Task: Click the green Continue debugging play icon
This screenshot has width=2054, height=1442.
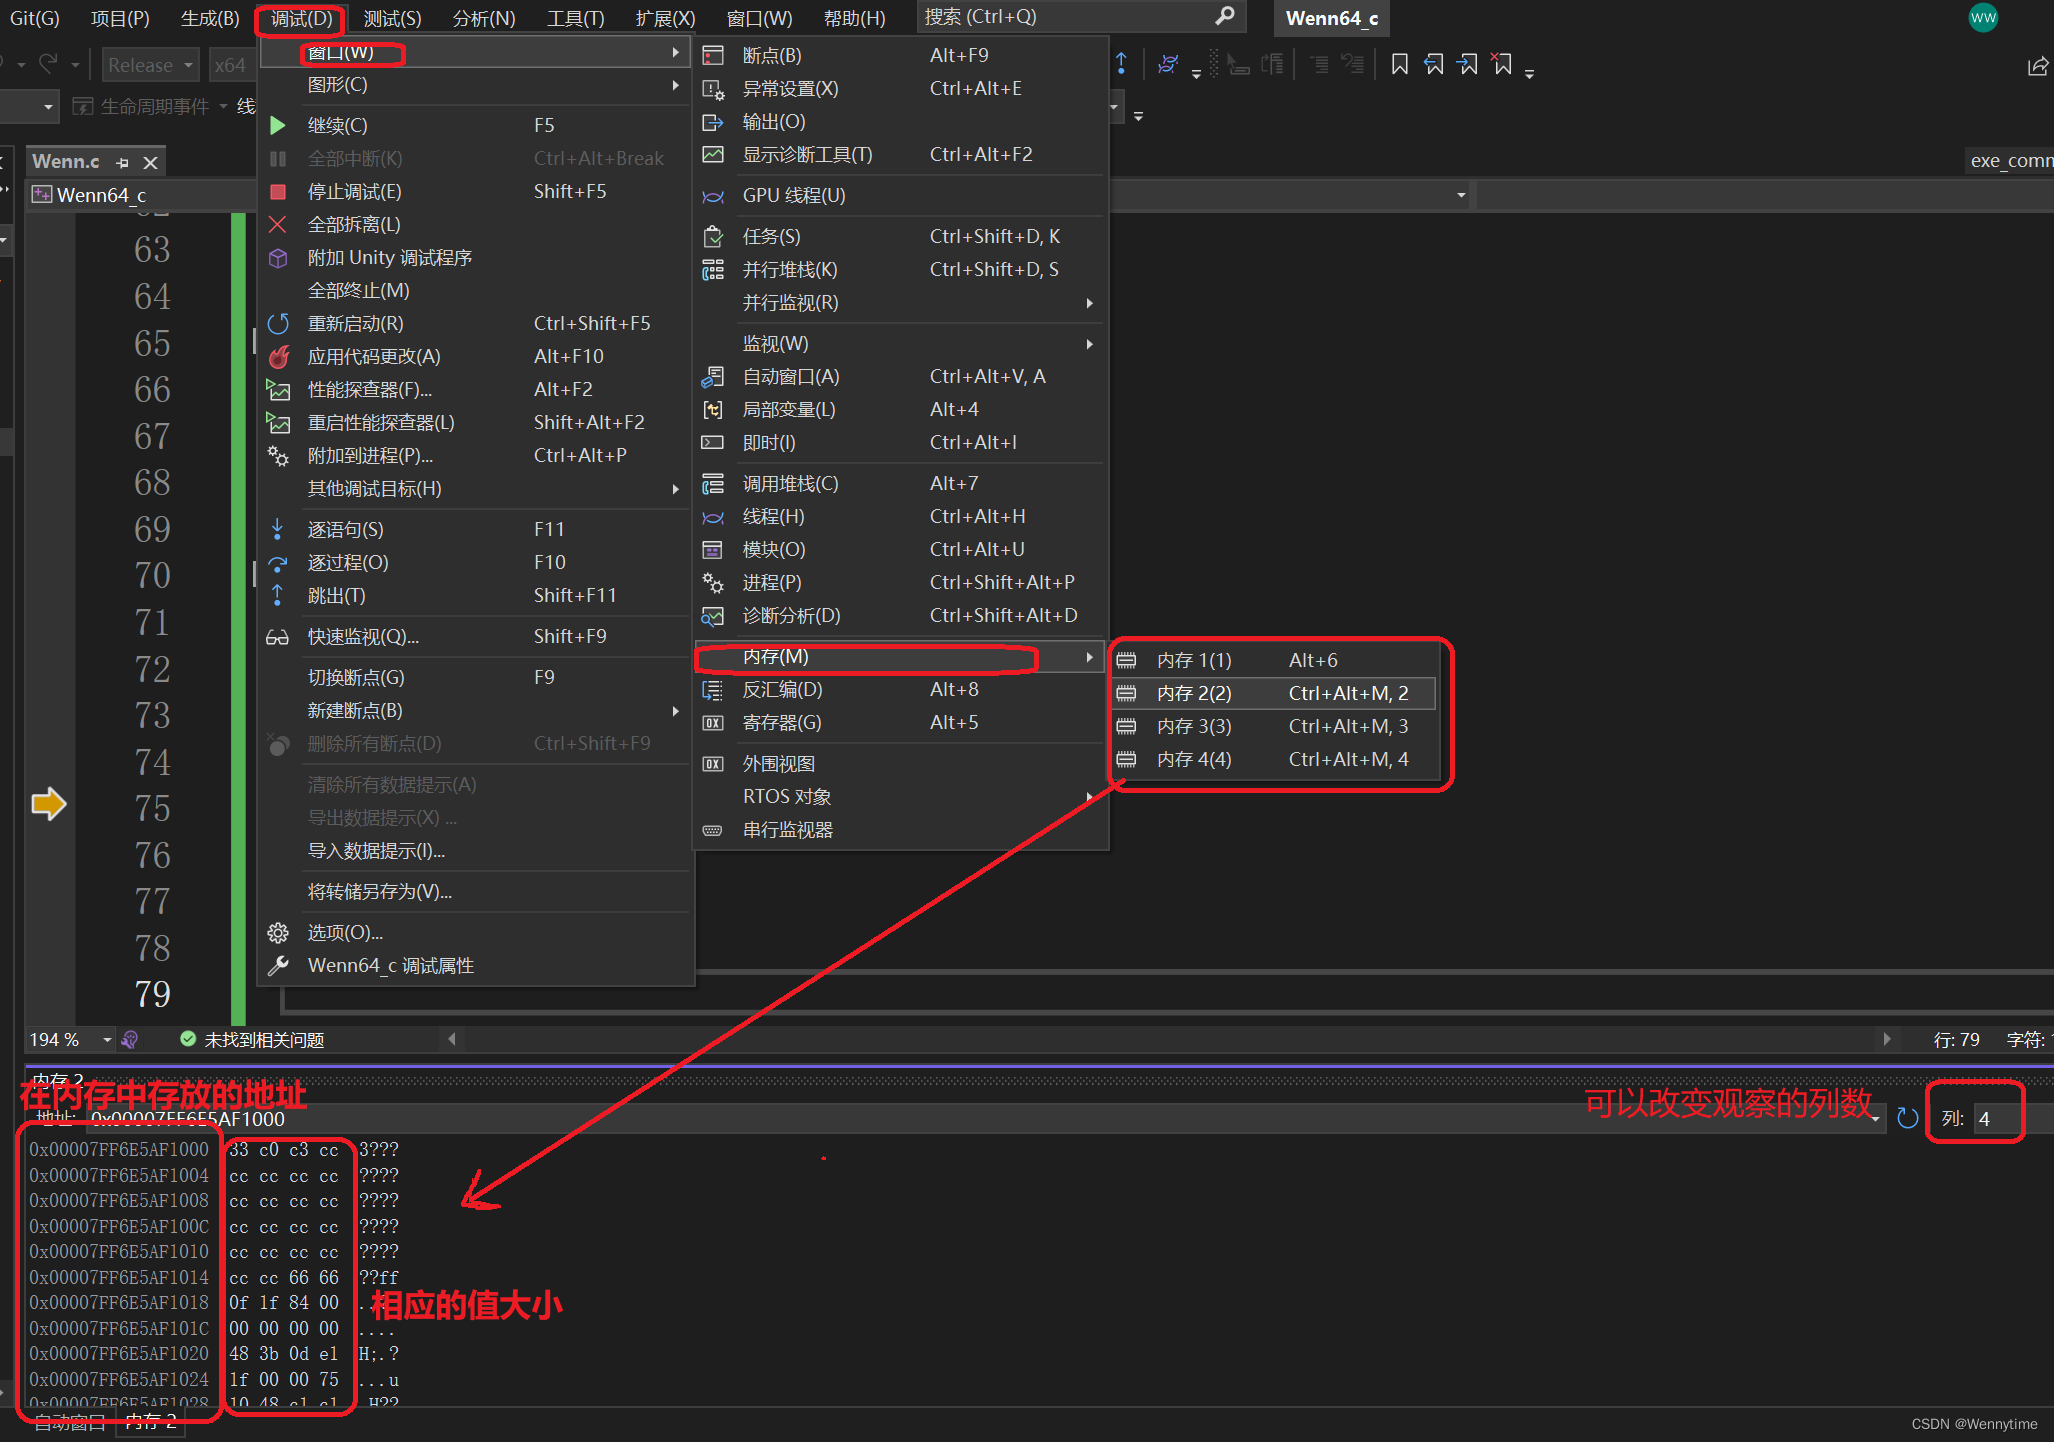Action: point(278,125)
